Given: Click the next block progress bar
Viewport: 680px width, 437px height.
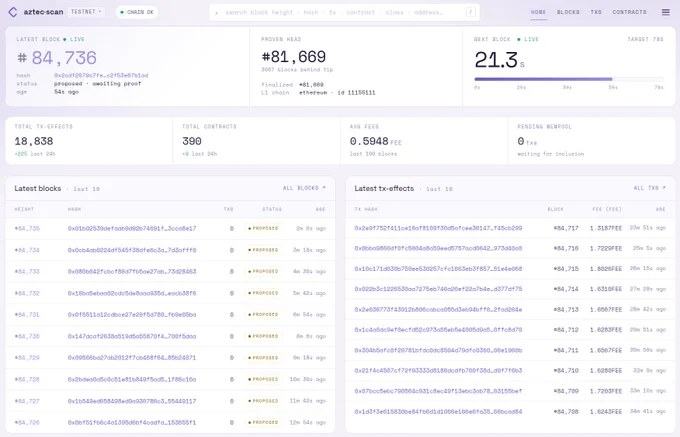Looking at the screenshot, I should [569, 79].
